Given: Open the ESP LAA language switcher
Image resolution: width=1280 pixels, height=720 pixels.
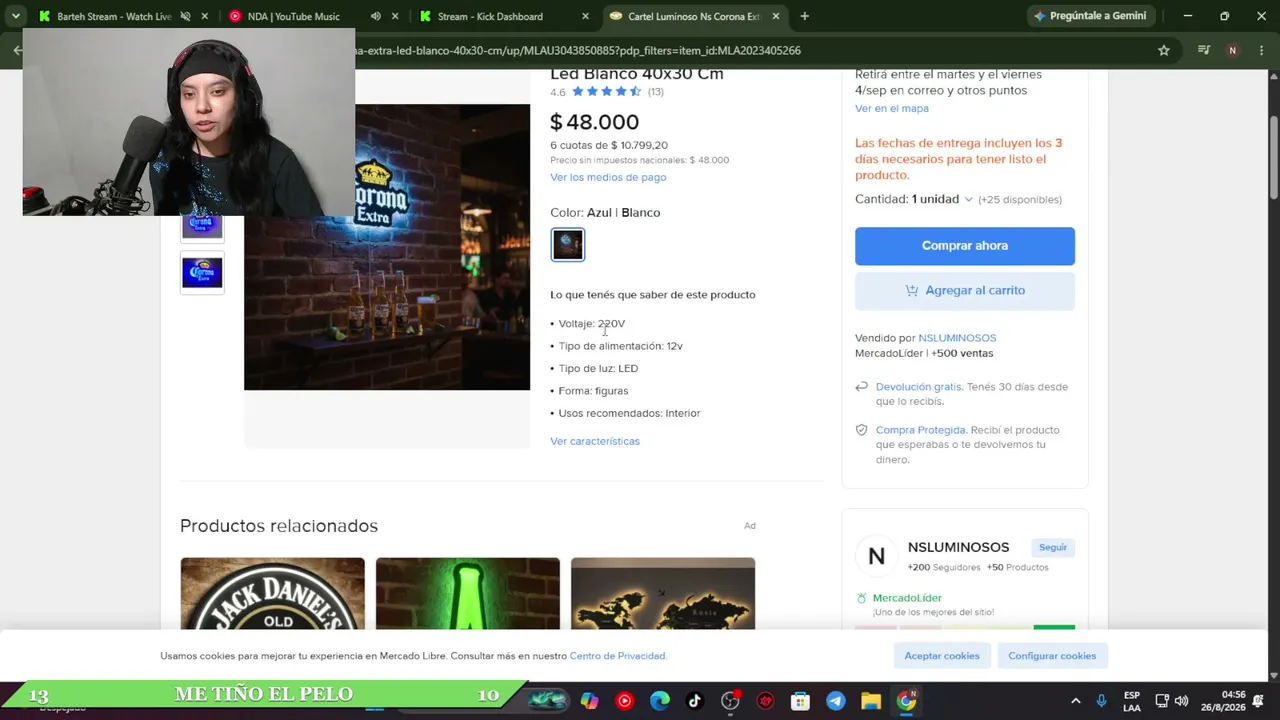Looking at the screenshot, I should click(x=1132, y=701).
